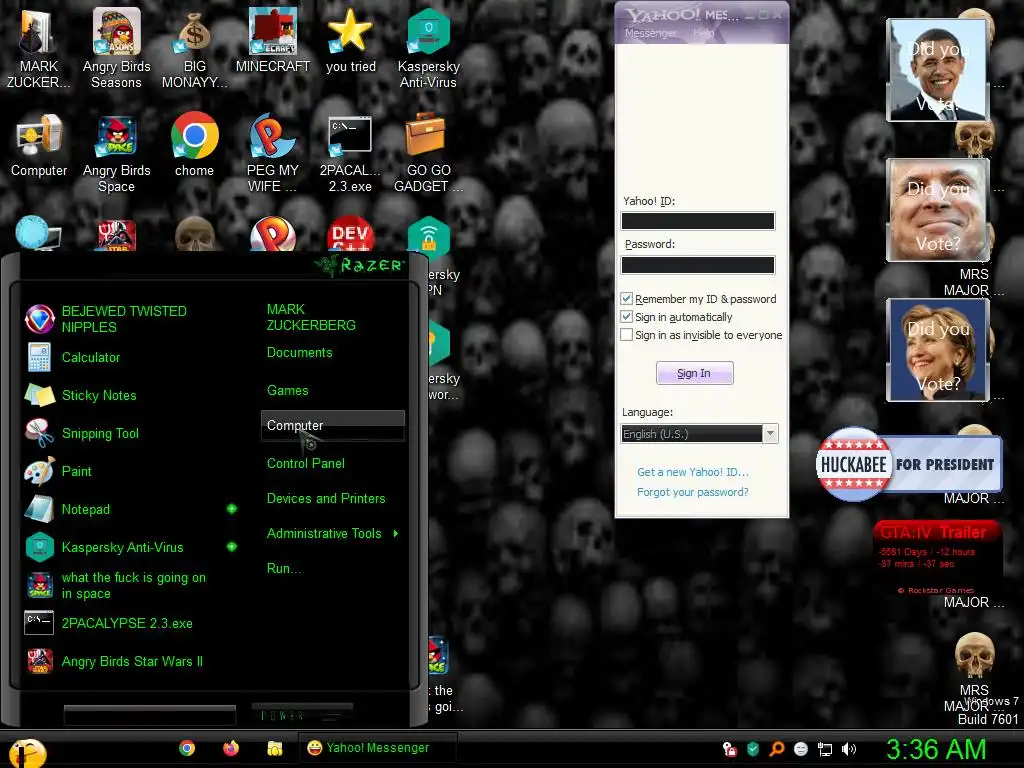This screenshot has width=1024, height=768.
Task: Click the Password input field
Action: coord(697,264)
